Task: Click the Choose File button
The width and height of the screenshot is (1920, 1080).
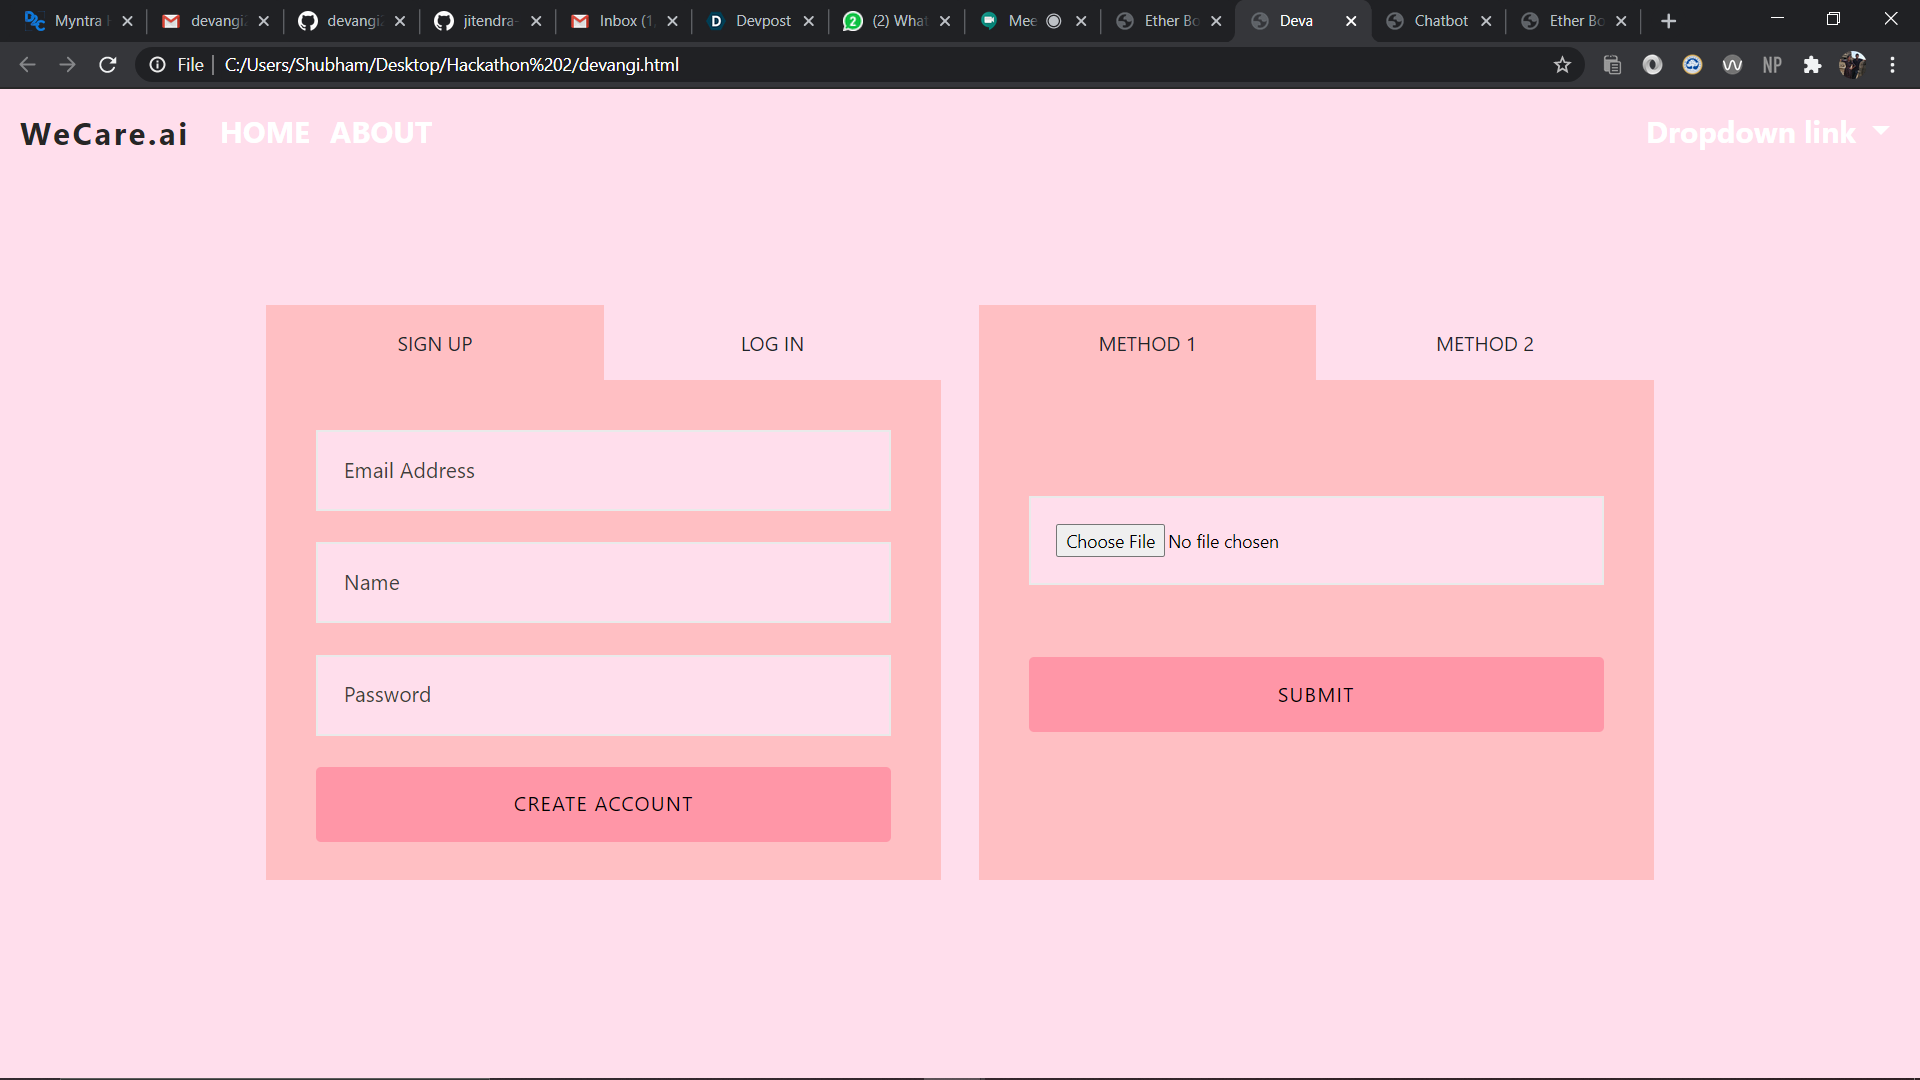Action: click(1110, 541)
